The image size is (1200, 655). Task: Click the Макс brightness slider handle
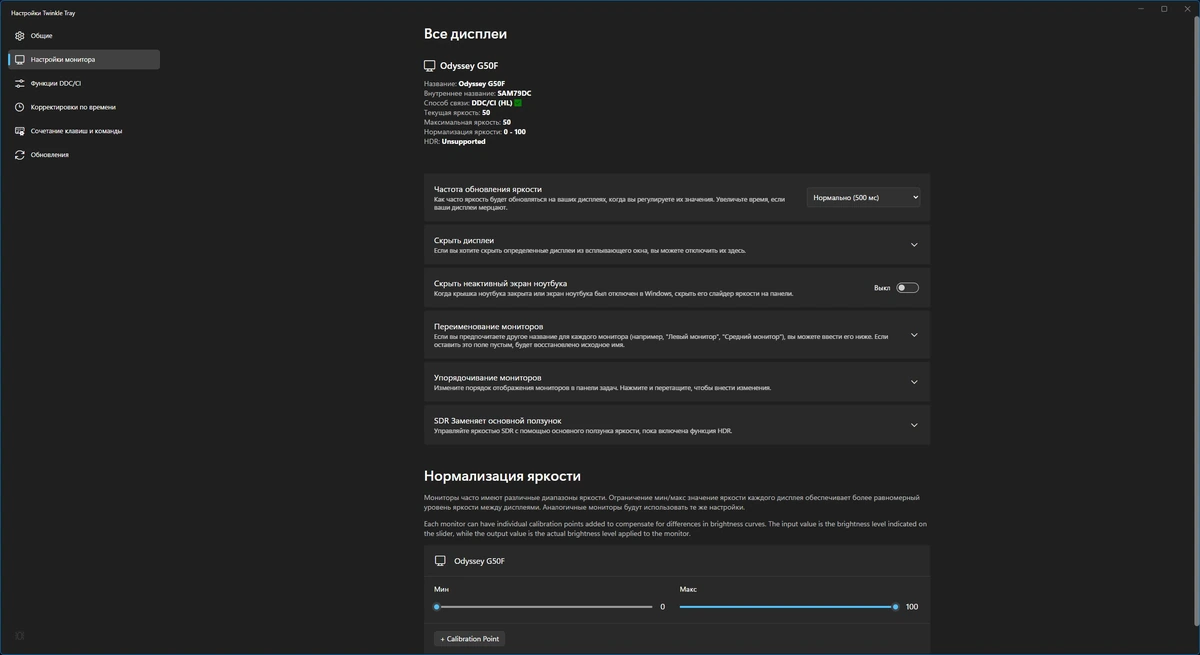coord(896,607)
